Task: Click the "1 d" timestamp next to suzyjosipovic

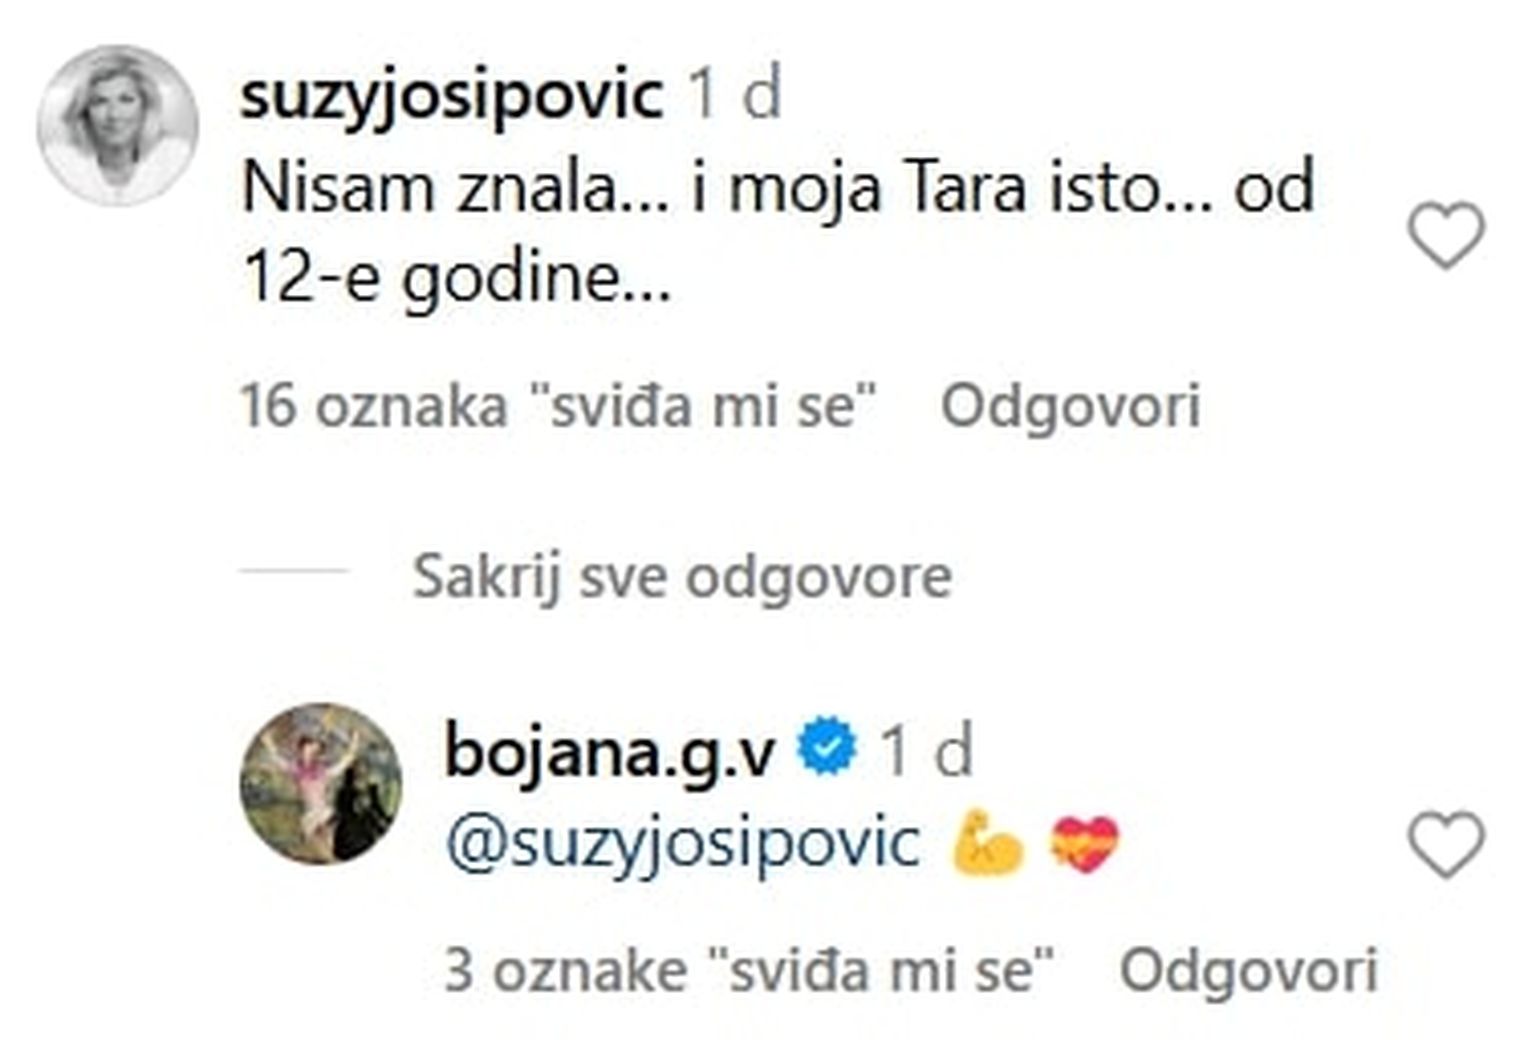Action: [735, 95]
